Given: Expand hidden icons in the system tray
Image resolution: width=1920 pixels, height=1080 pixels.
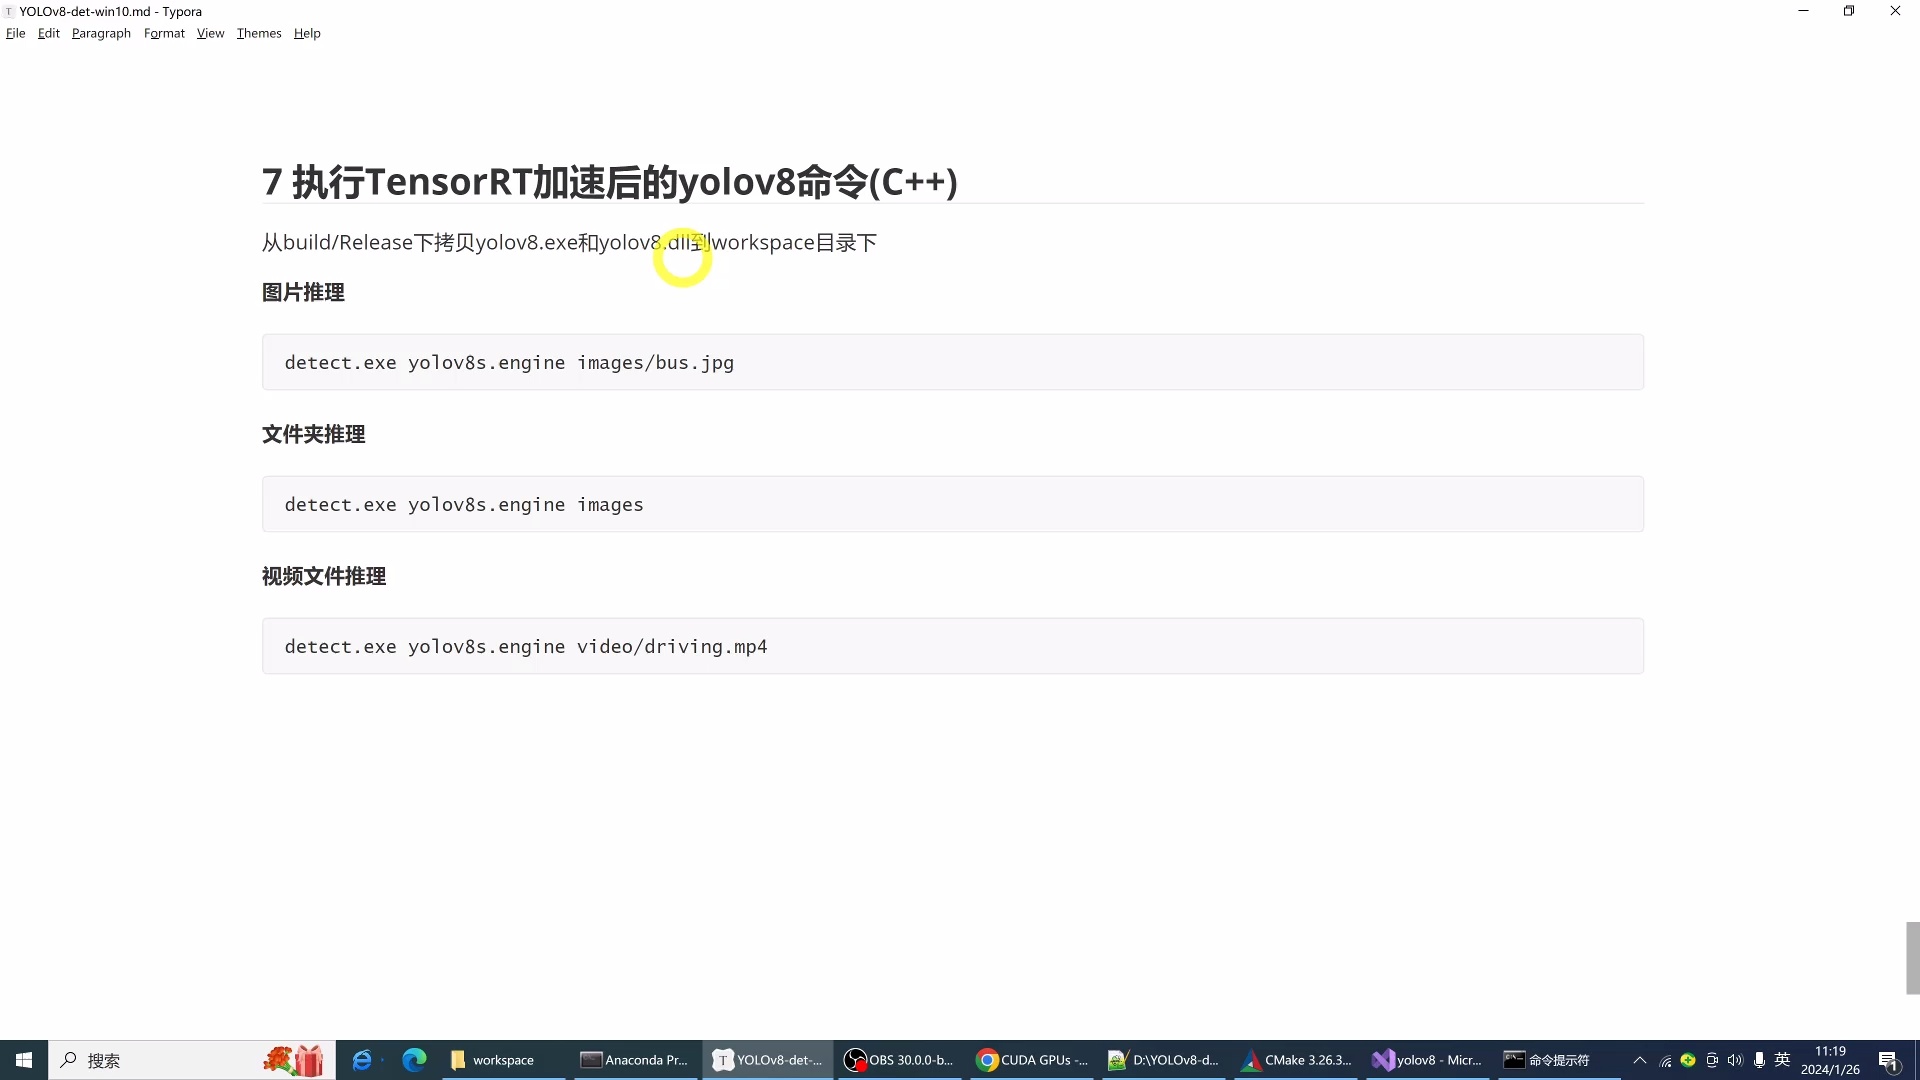Looking at the screenshot, I should (x=1638, y=1060).
